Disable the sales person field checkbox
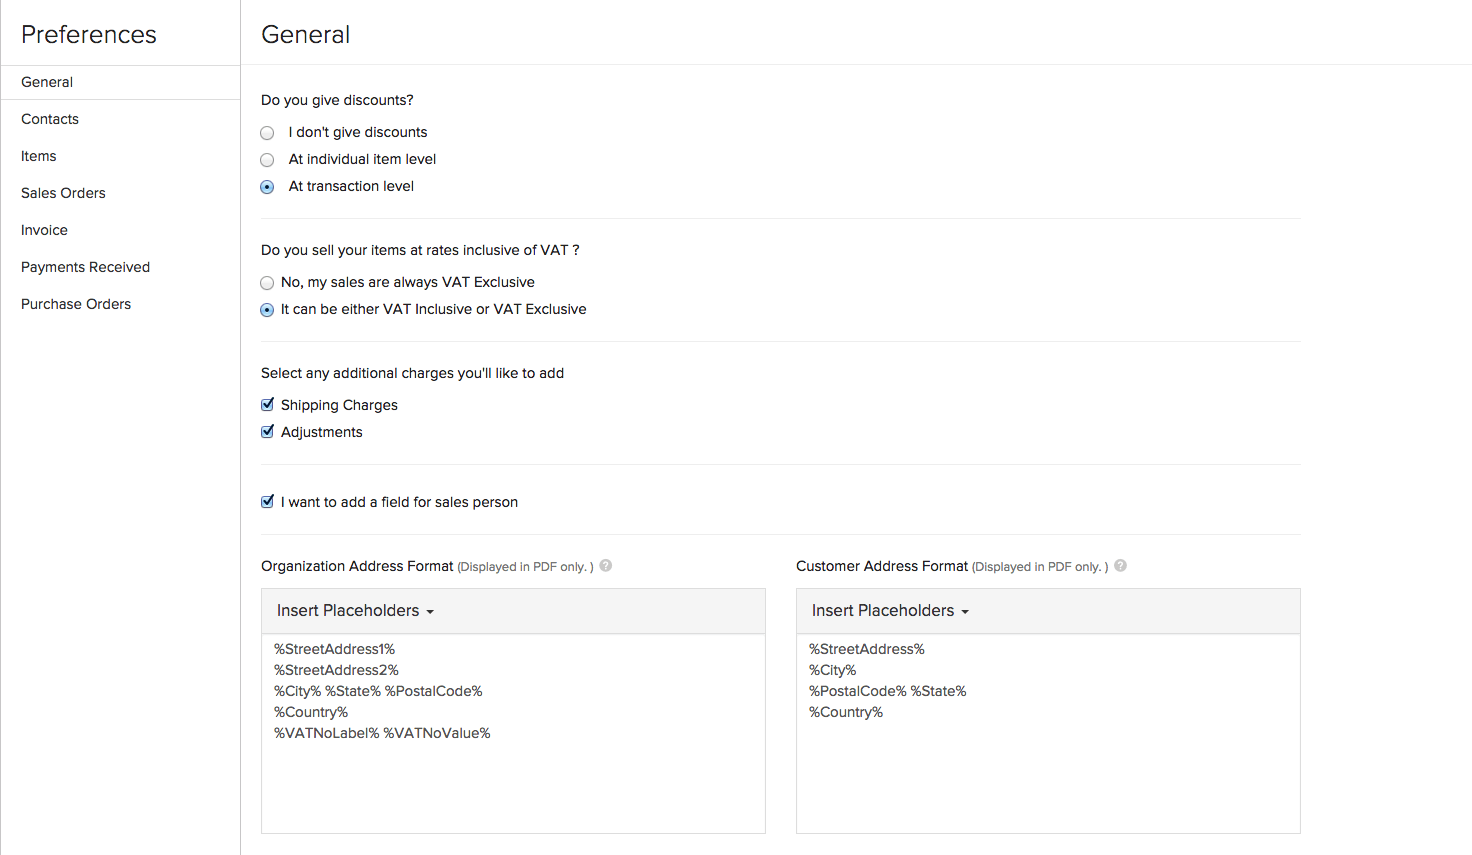 pyautogui.click(x=267, y=502)
